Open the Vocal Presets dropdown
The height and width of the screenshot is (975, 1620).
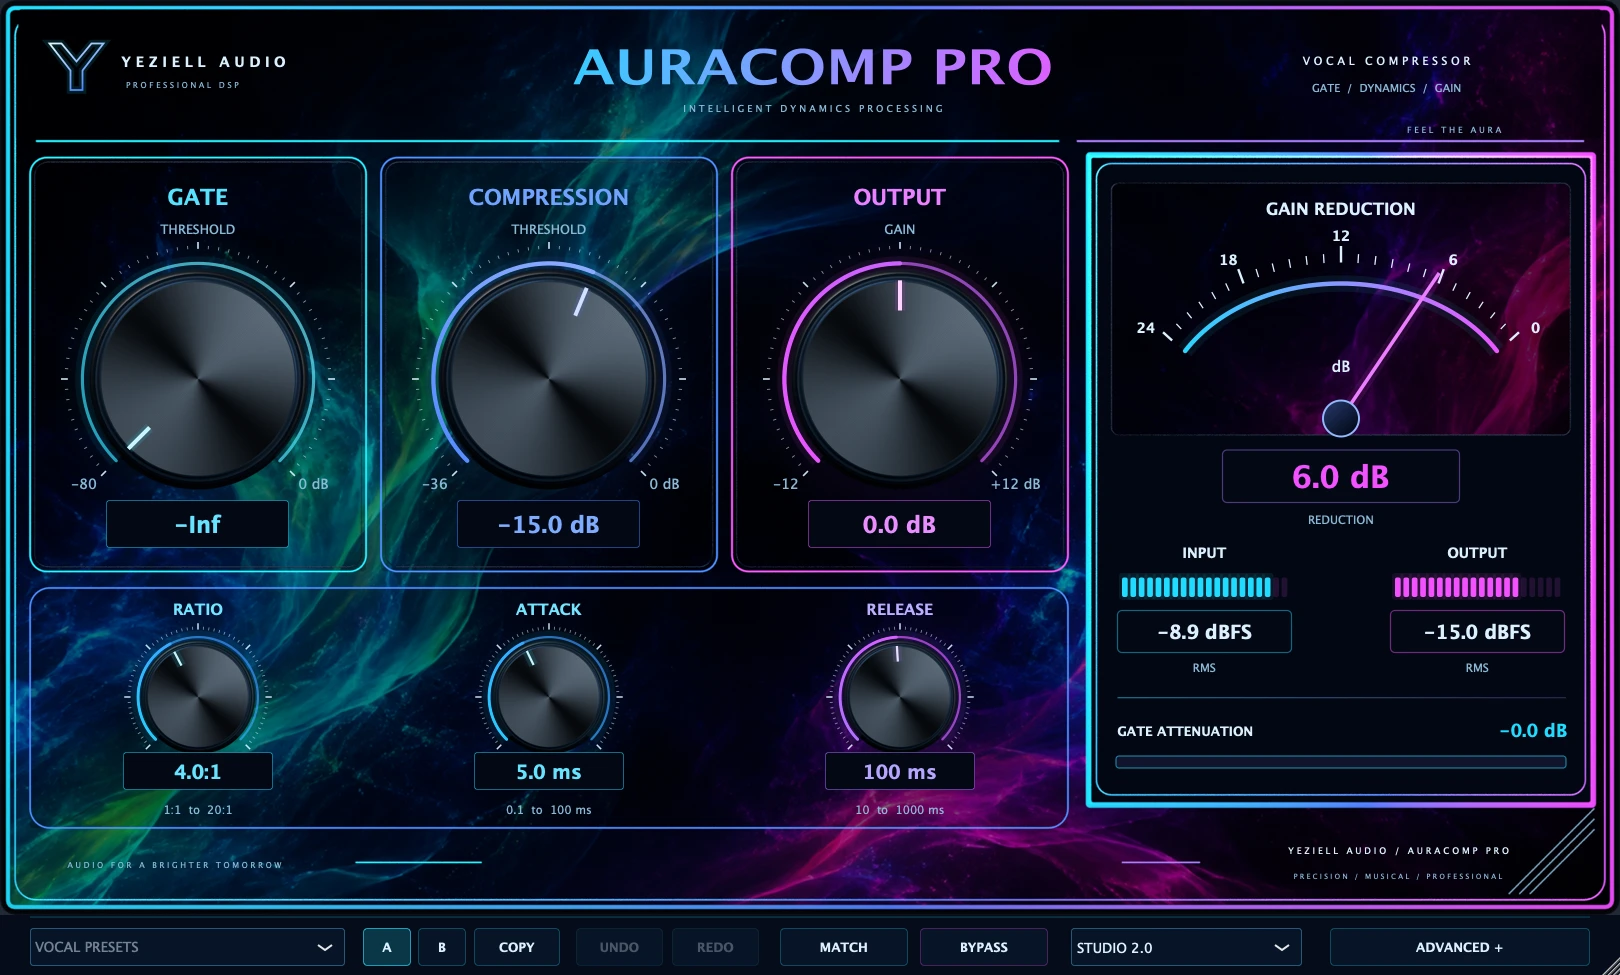click(x=187, y=947)
